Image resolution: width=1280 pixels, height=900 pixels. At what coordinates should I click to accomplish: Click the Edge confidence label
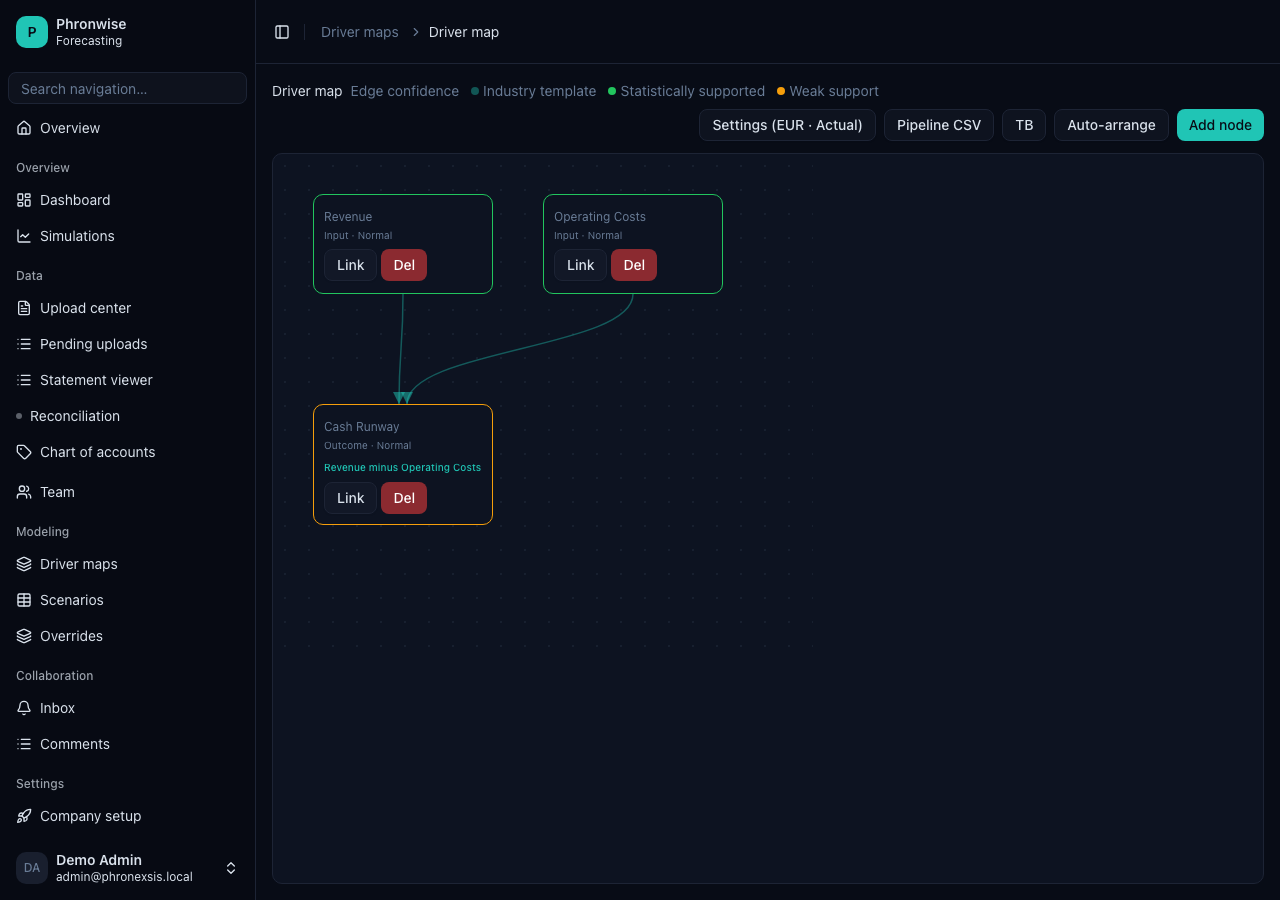point(405,91)
